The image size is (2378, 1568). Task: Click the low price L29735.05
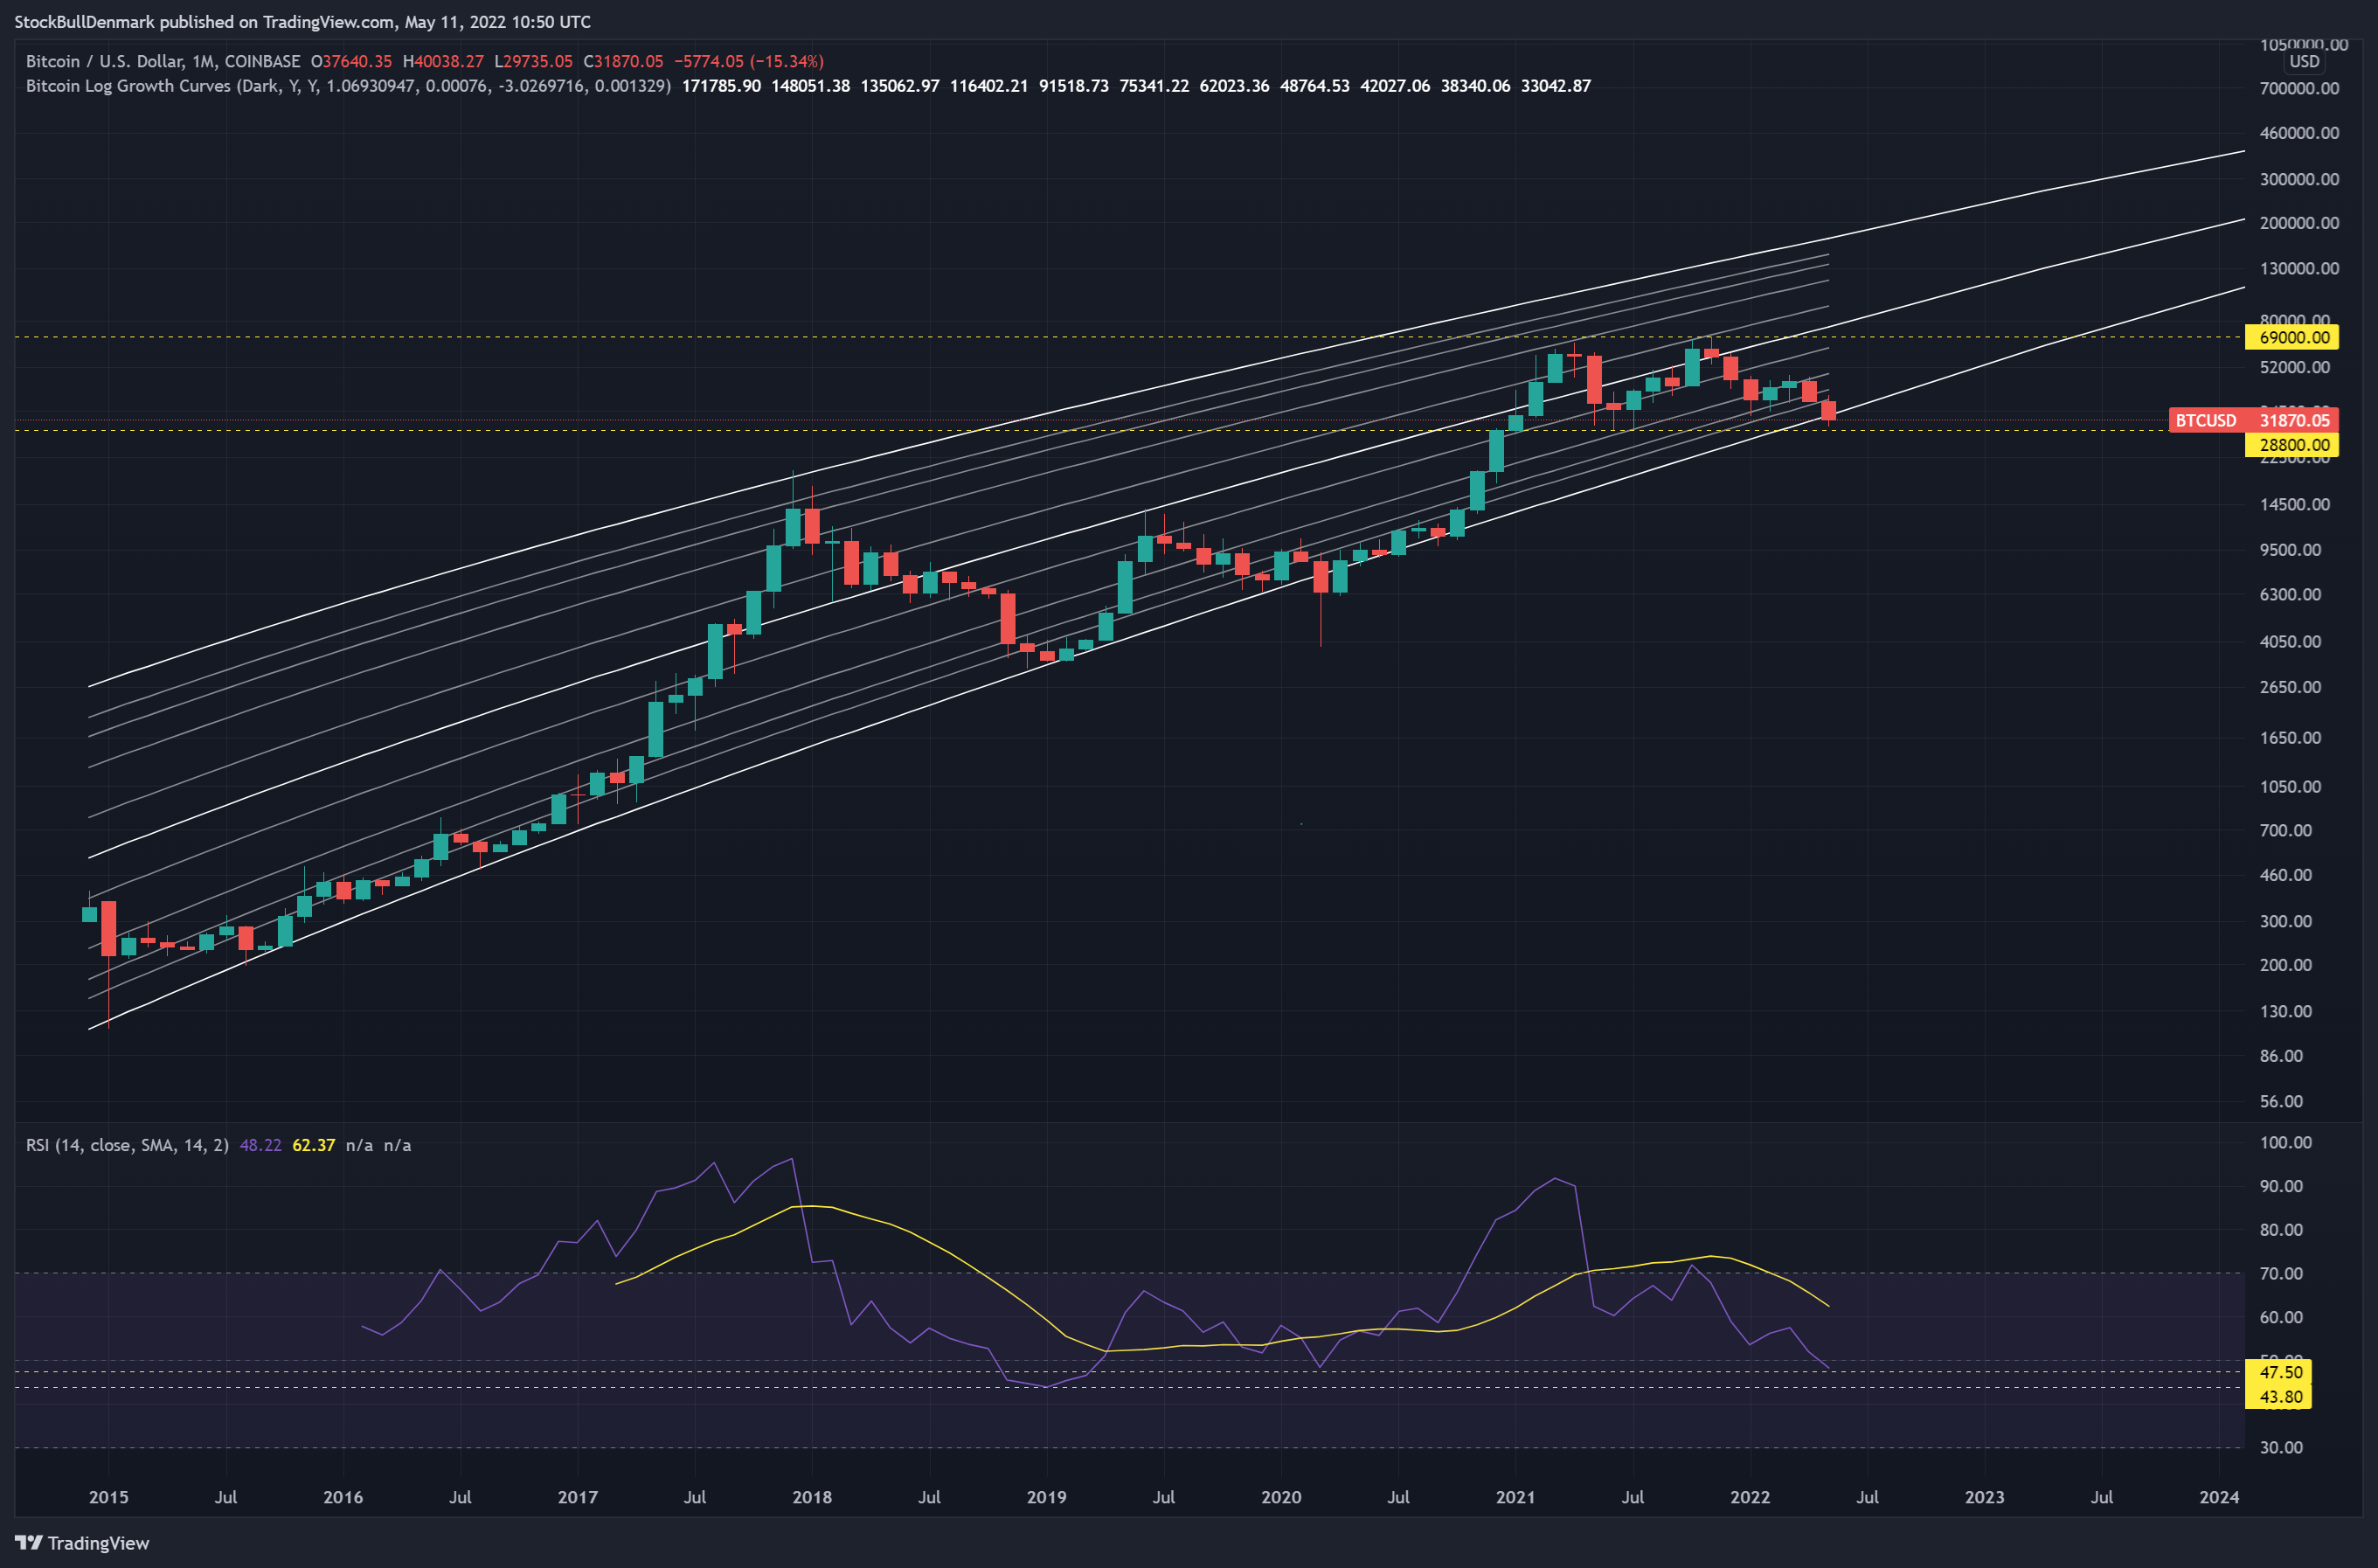click(533, 61)
